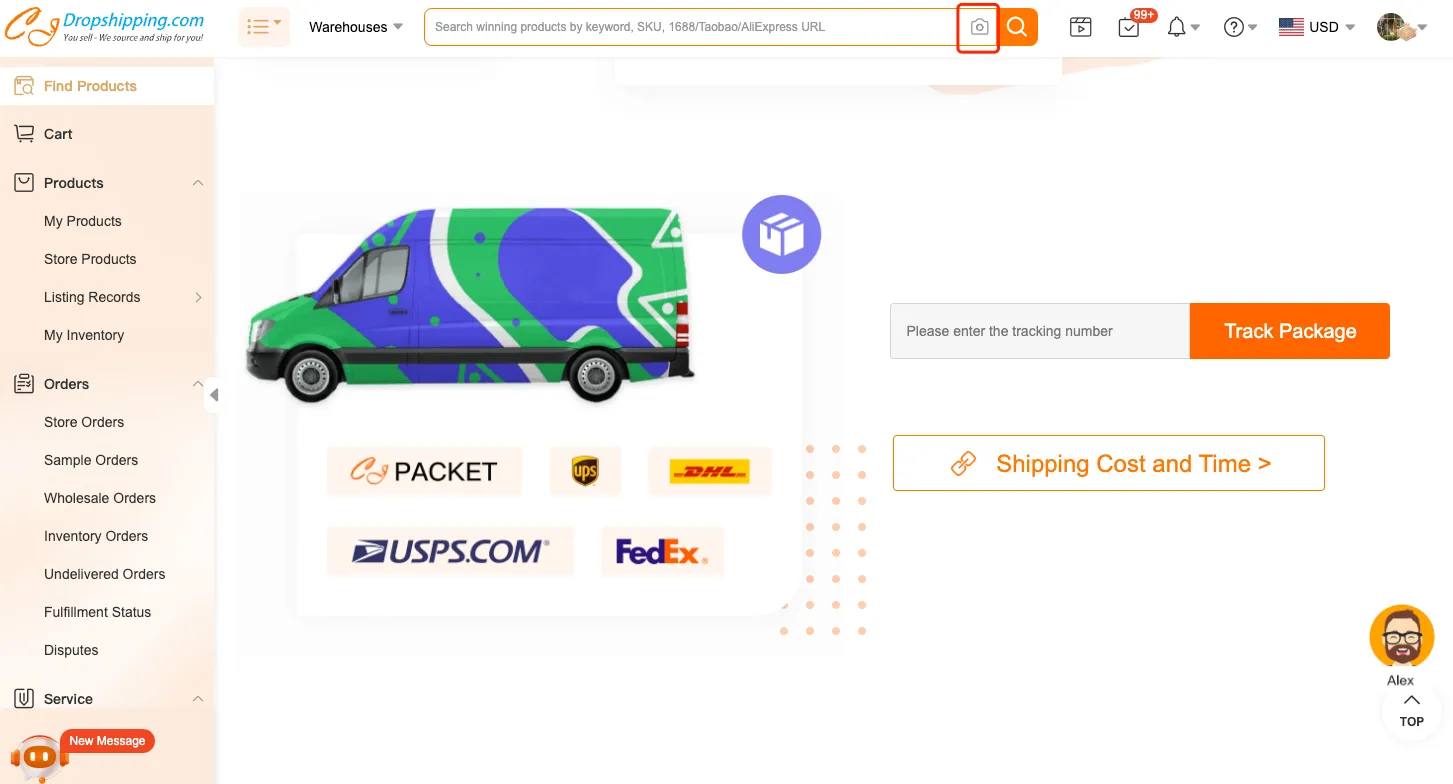Open the USD currency dropdown
Screen dimensions: 1453x784
[x=1316, y=27]
